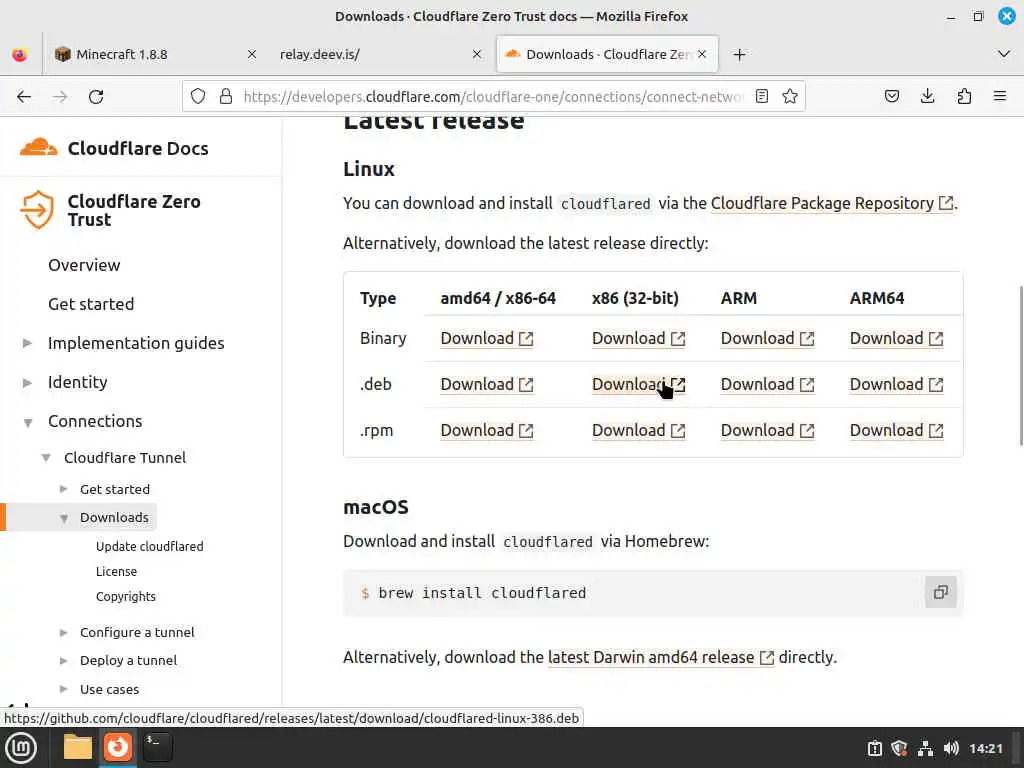Click the 14:21 clock
This screenshot has width=1024, height=768.
coord(985,748)
